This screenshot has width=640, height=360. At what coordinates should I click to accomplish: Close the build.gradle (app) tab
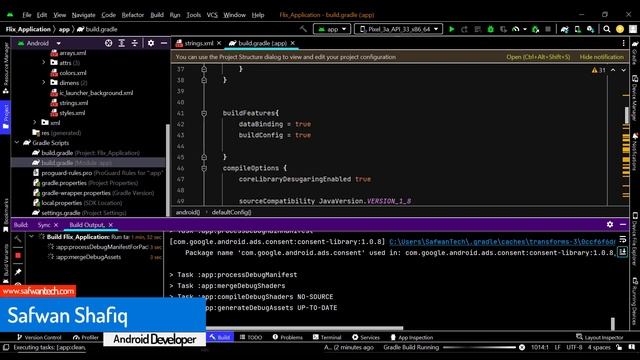point(293,43)
